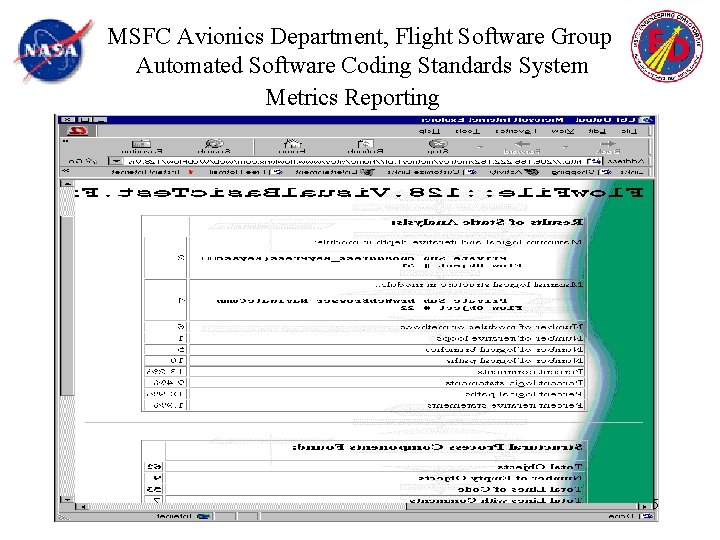Click the 'Total Objects' row label

coord(540,467)
